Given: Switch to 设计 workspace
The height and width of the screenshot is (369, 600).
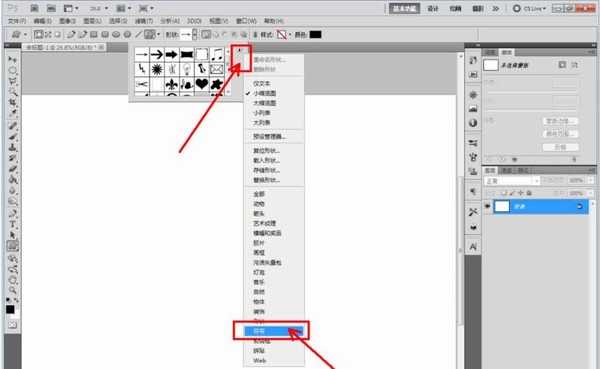Looking at the screenshot, I should (433, 8).
